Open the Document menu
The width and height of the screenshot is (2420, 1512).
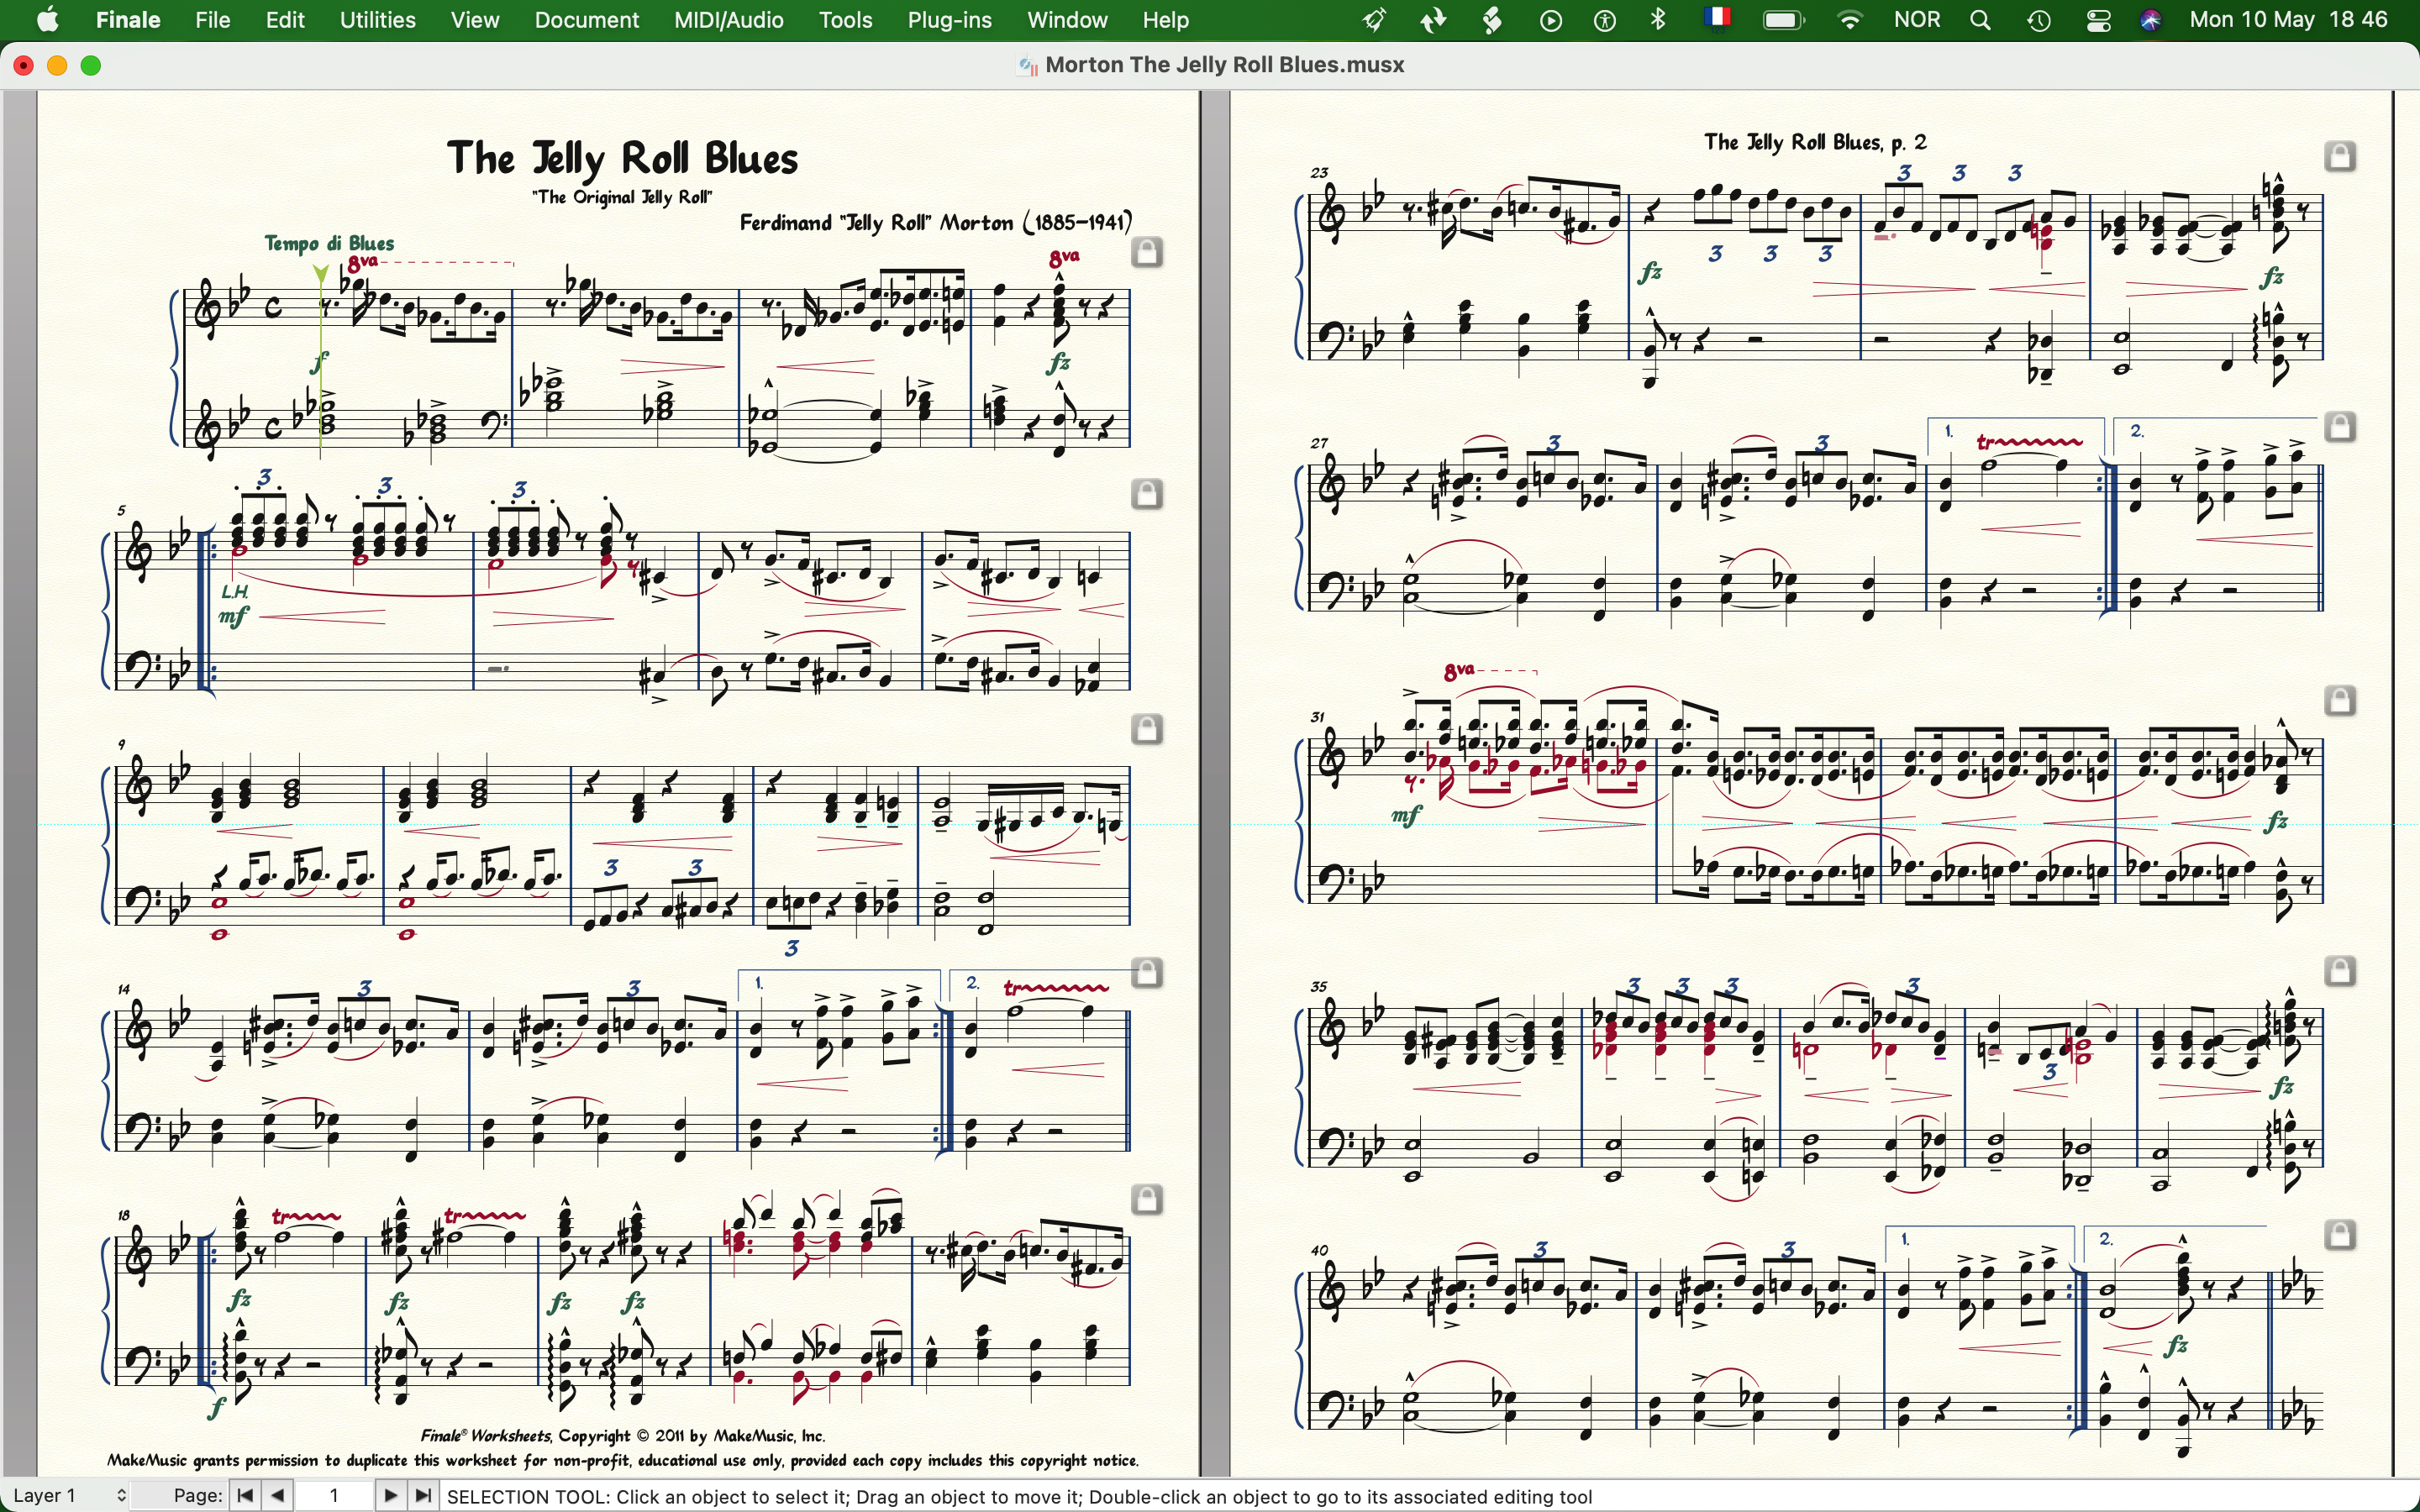coord(587,20)
